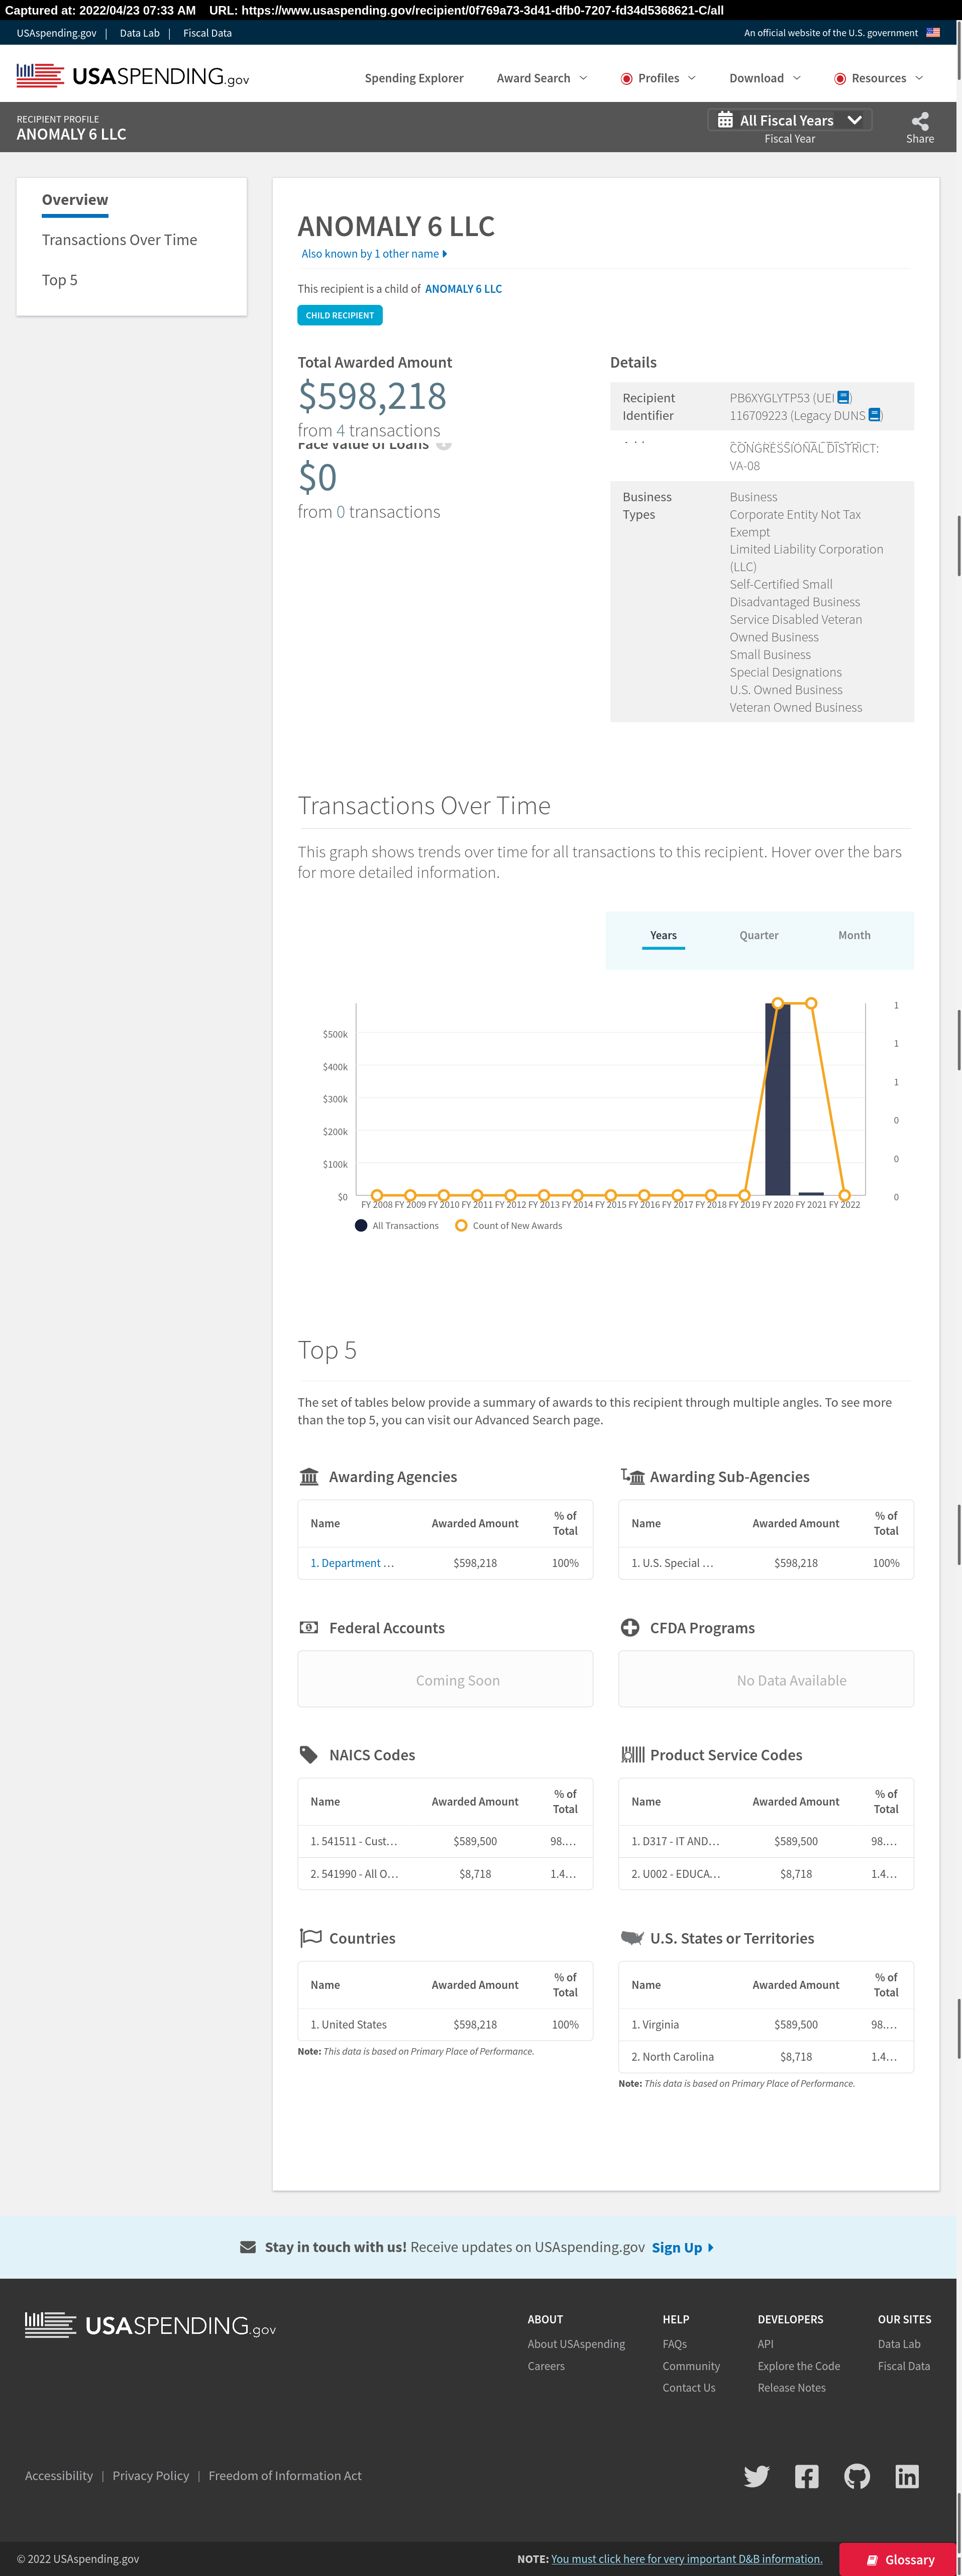Switch chart to Years tab
Image resolution: width=962 pixels, height=2576 pixels.
pyautogui.click(x=663, y=935)
